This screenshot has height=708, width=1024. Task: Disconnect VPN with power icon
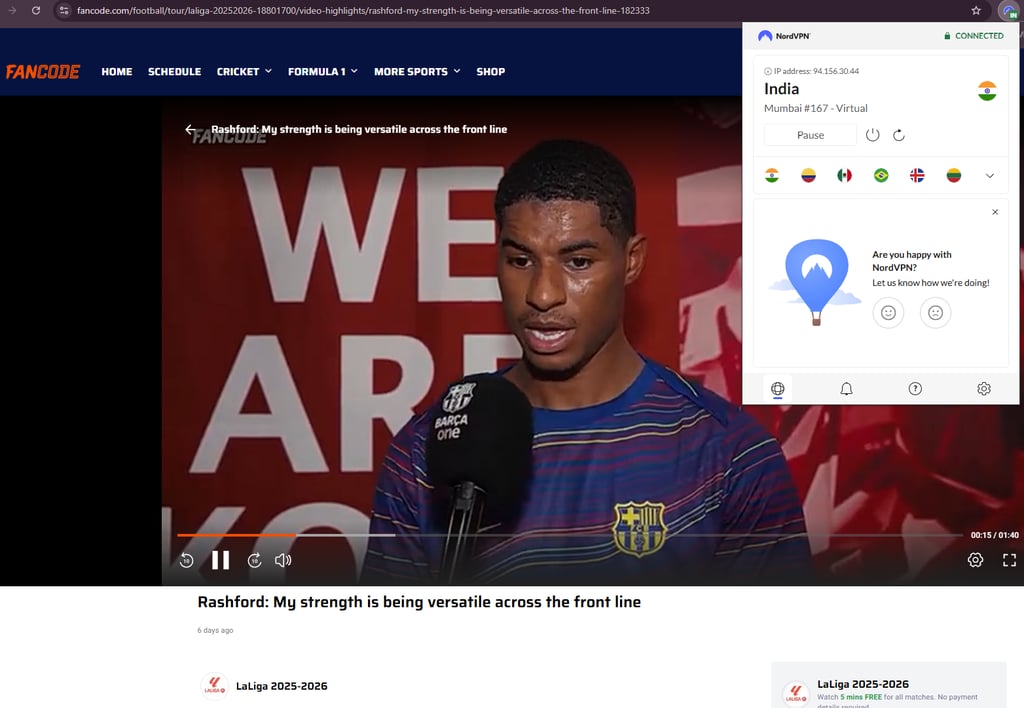pos(872,135)
